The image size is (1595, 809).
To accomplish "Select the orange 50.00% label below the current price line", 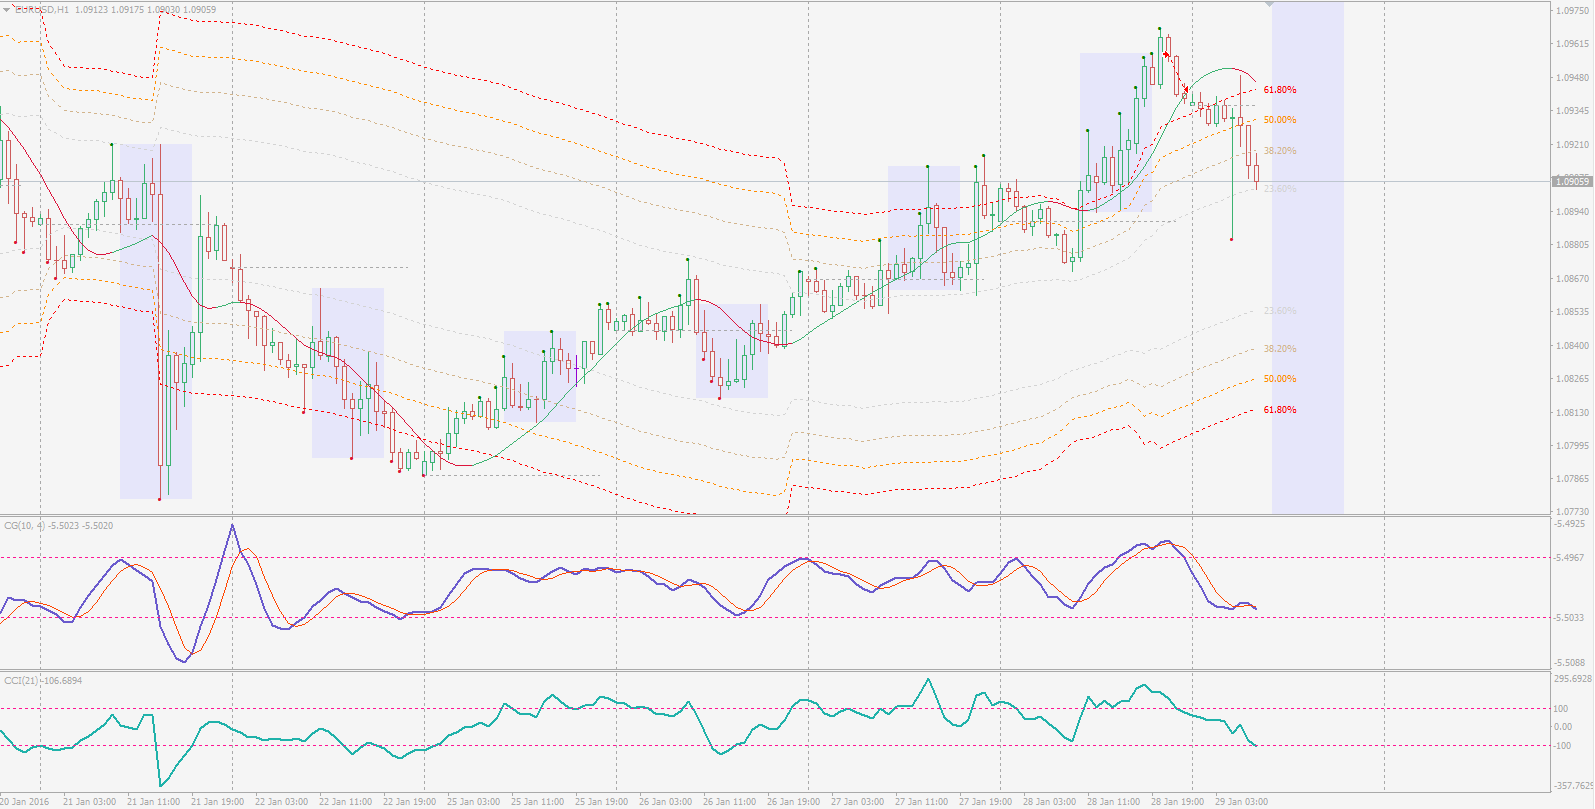I will click(x=1280, y=379).
